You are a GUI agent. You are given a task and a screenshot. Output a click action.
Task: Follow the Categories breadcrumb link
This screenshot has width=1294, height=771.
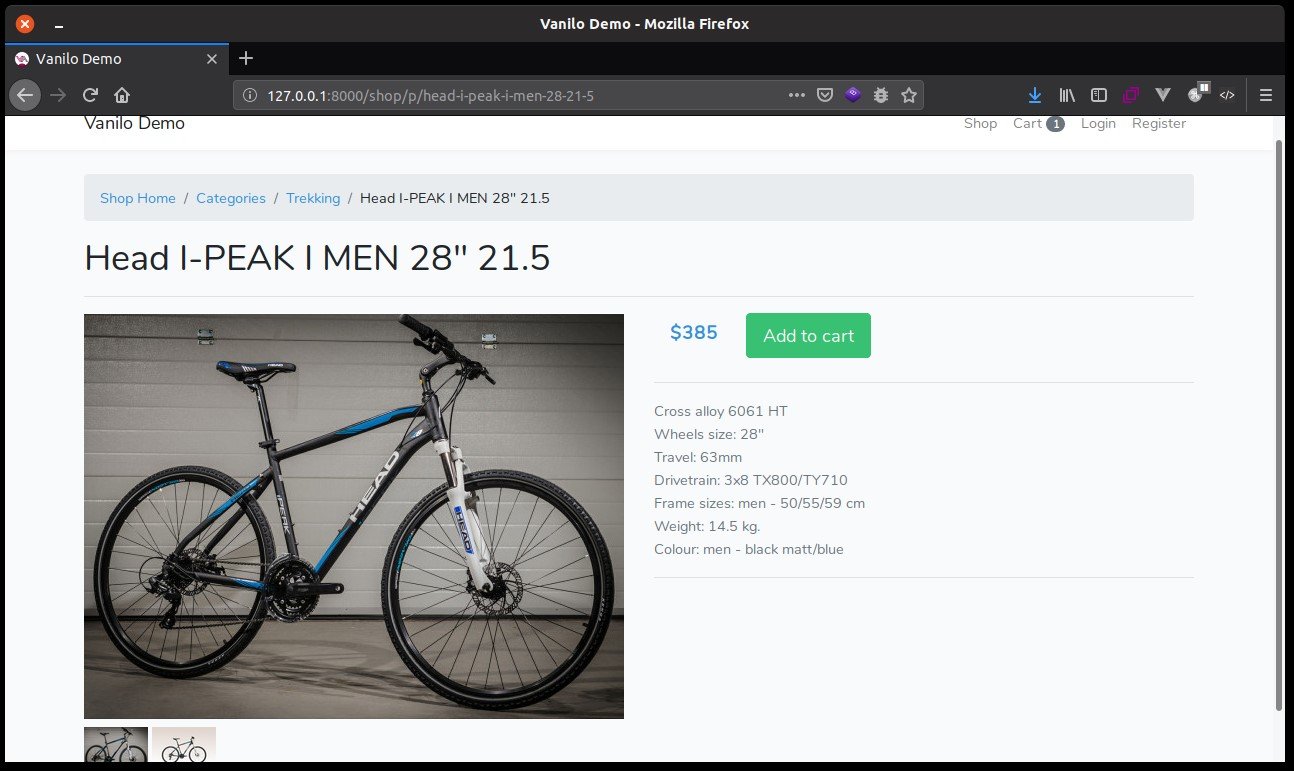click(x=231, y=198)
